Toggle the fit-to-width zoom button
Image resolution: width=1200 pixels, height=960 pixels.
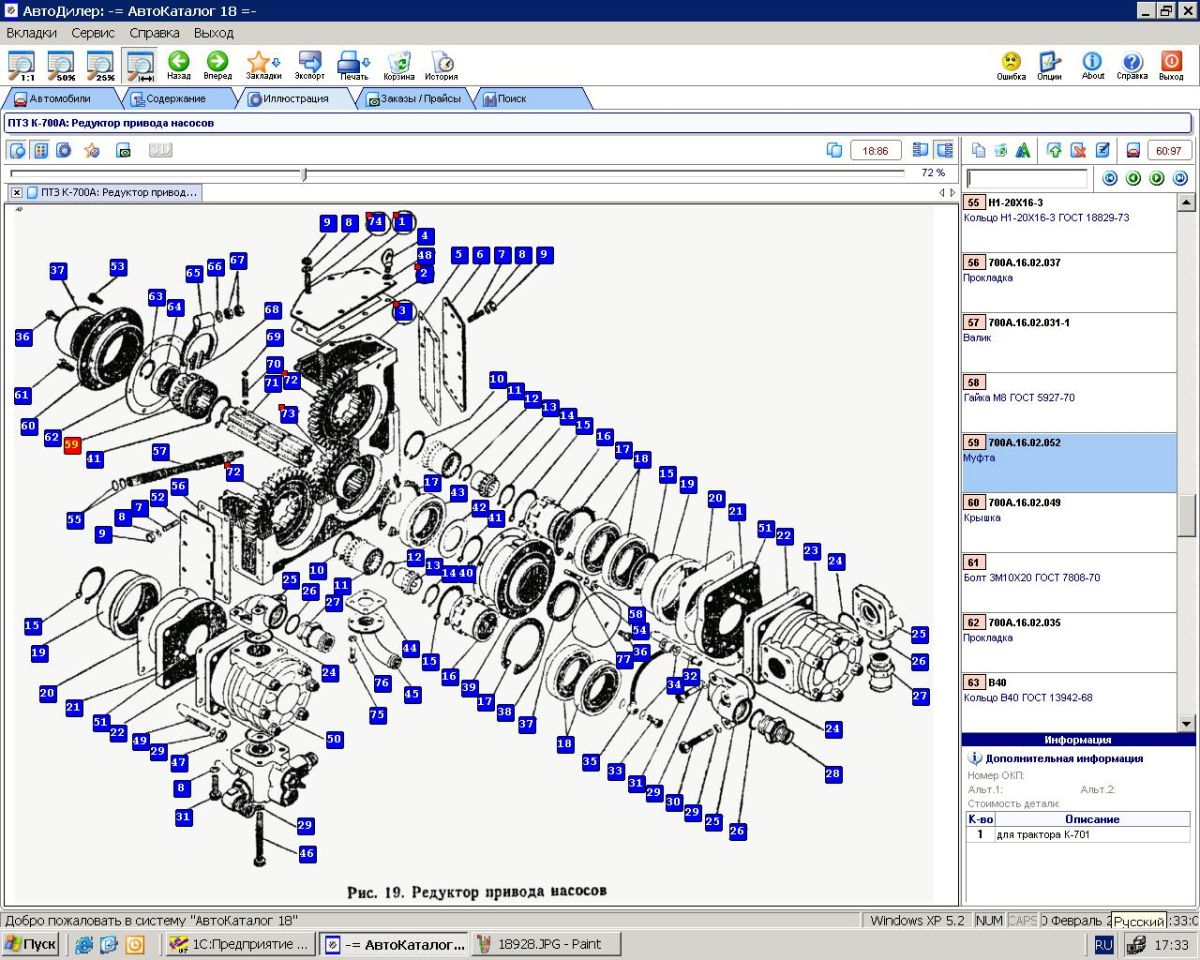[x=140, y=65]
